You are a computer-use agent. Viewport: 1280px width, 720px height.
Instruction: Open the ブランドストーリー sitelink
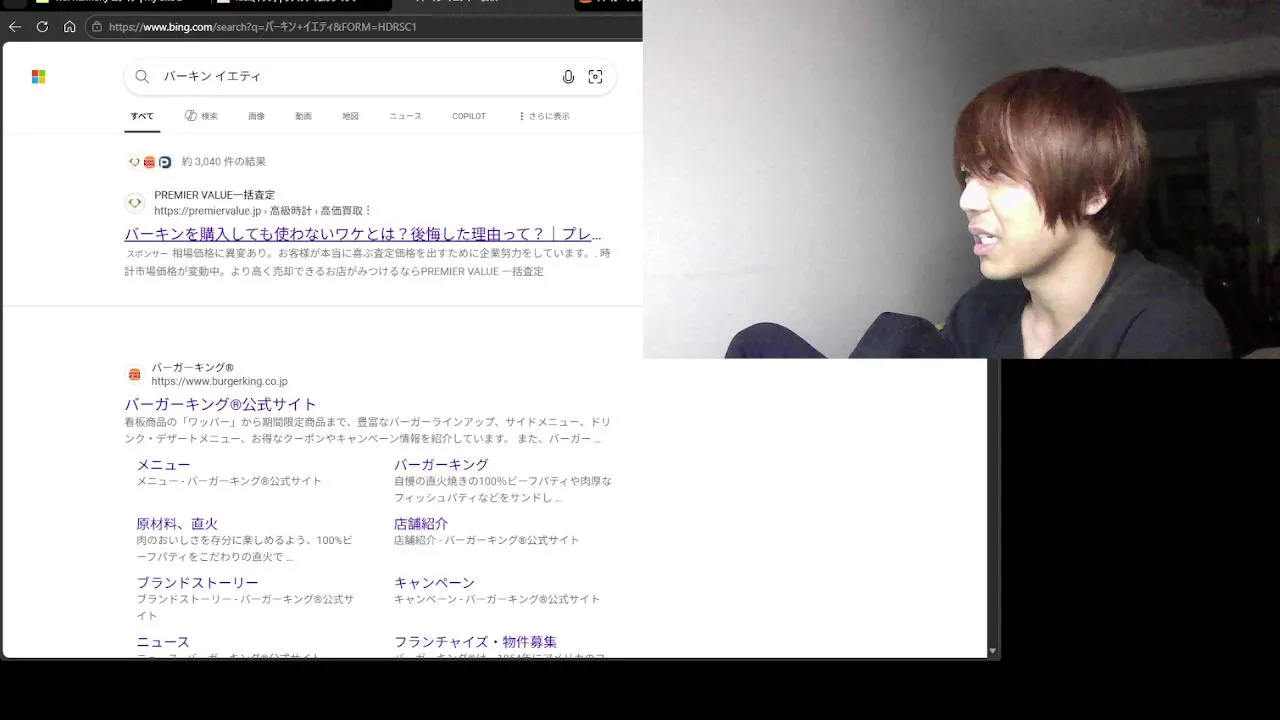pos(197,582)
